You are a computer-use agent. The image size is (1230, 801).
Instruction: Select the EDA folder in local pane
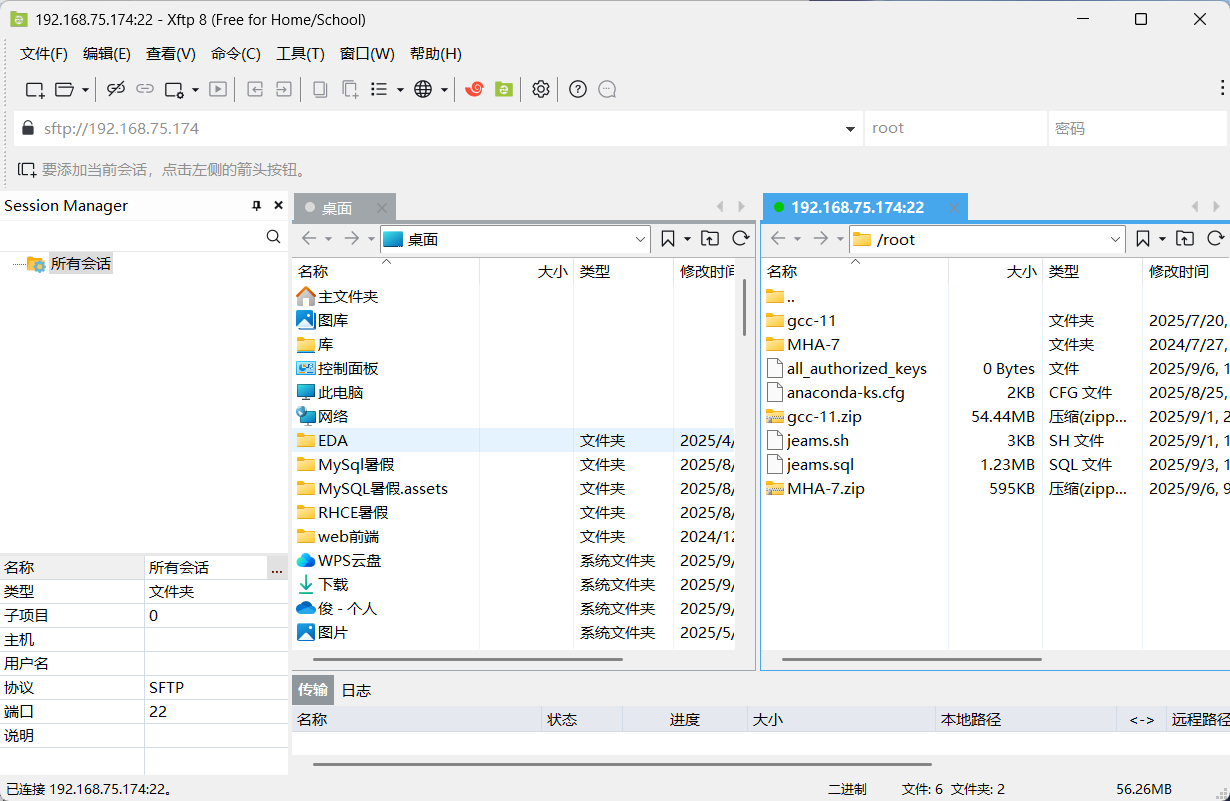(333, 440)
